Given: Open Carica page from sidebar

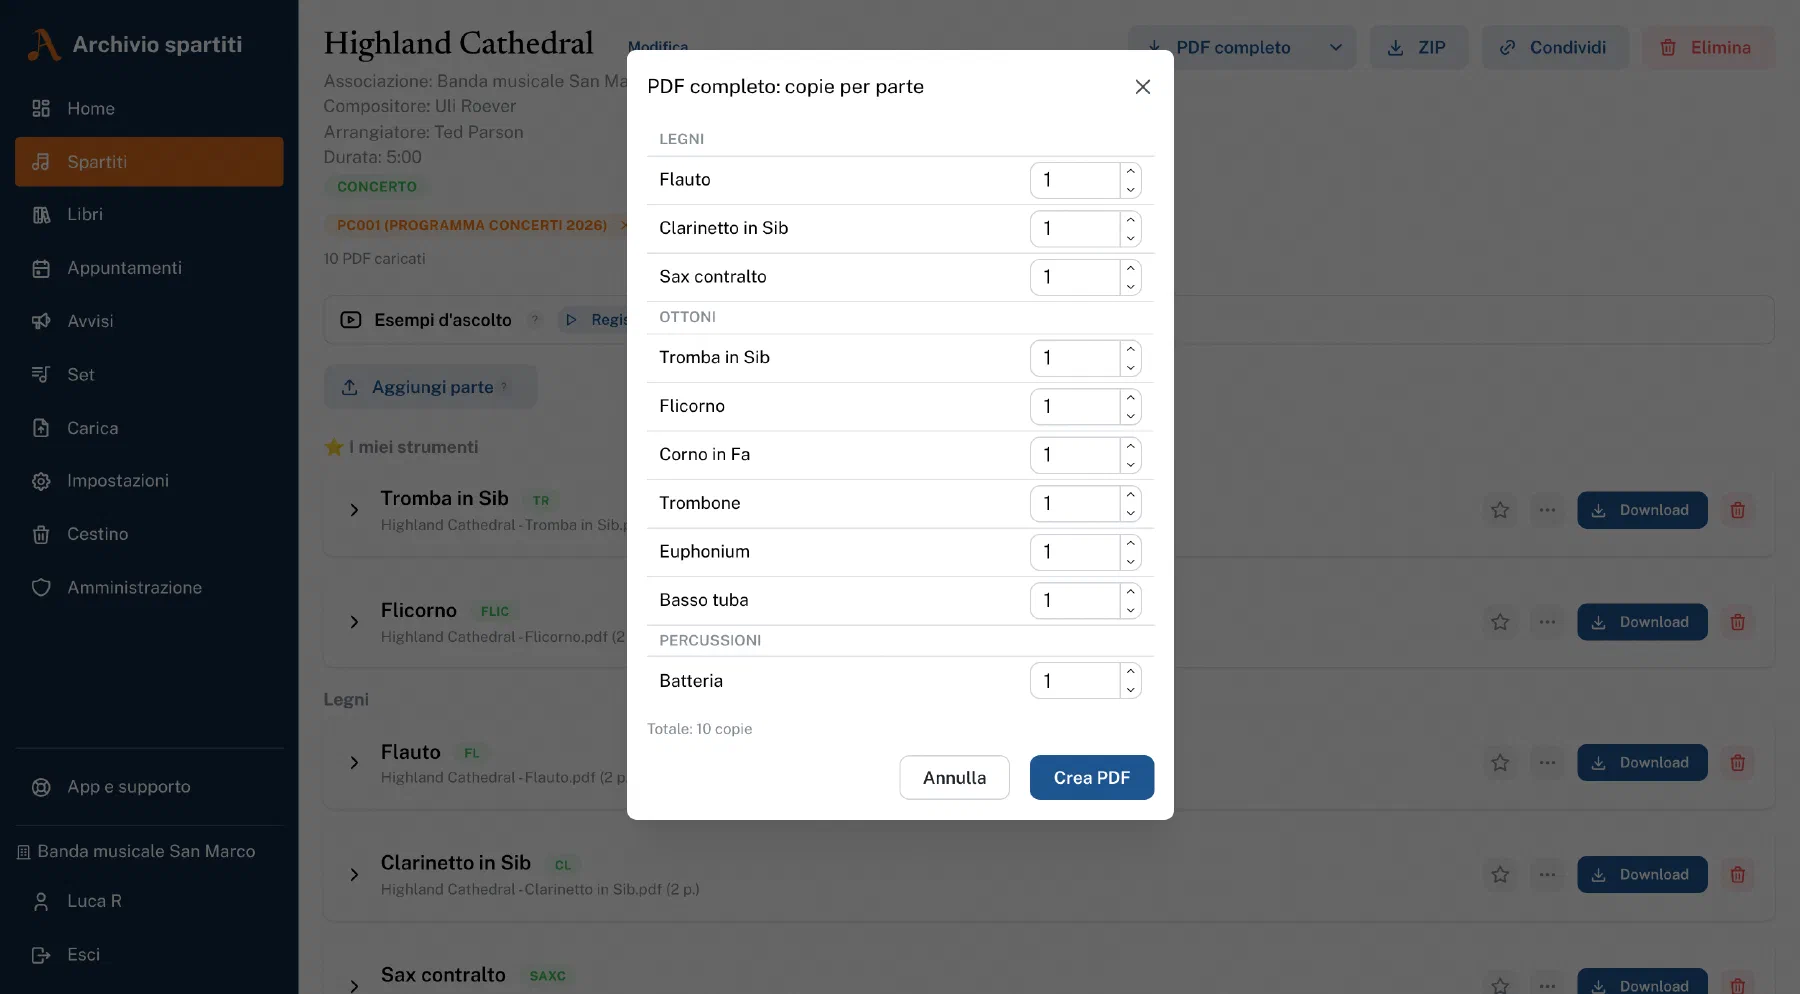Looking at the screenshot, I should pos(149,428).
